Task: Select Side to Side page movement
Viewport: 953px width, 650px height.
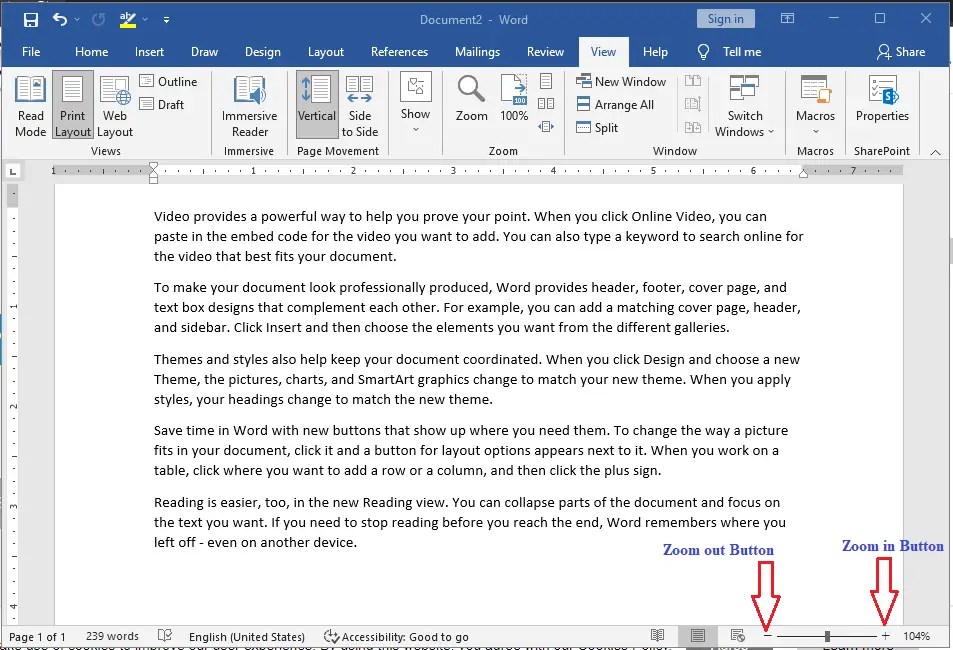Action: [x=359, y=106]
